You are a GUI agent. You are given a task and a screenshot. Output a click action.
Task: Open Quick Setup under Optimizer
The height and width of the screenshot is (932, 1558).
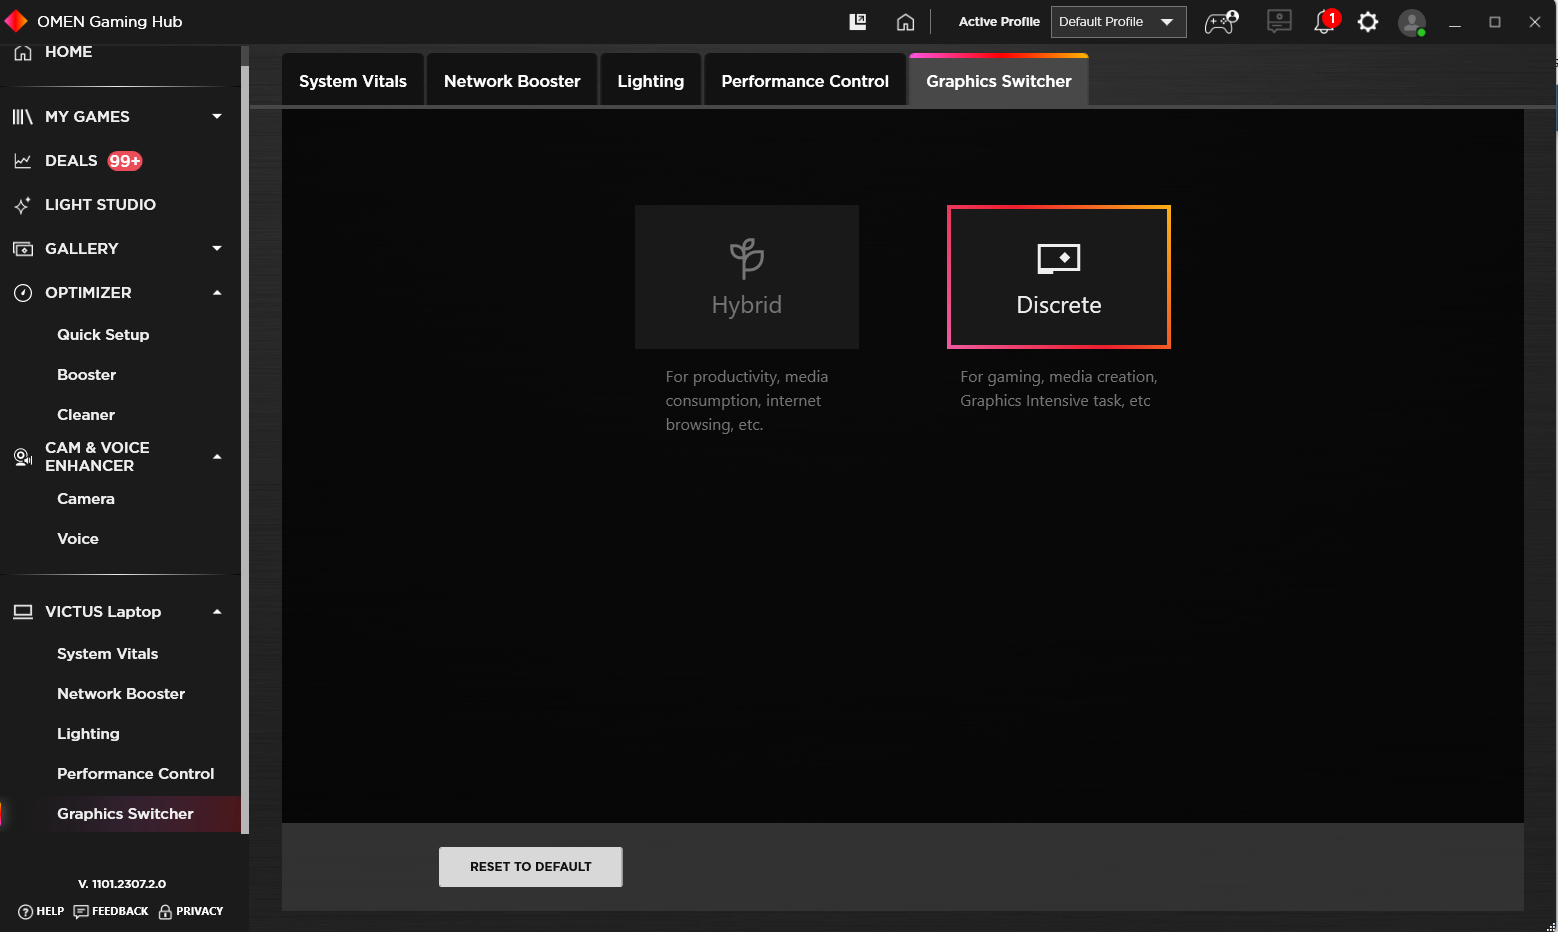click(x=103, y=335)
